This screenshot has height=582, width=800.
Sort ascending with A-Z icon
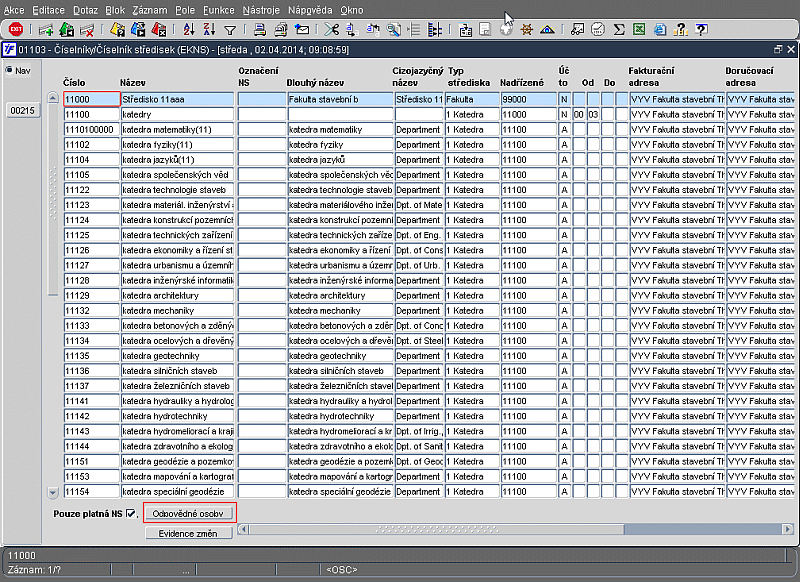(189, 30)
